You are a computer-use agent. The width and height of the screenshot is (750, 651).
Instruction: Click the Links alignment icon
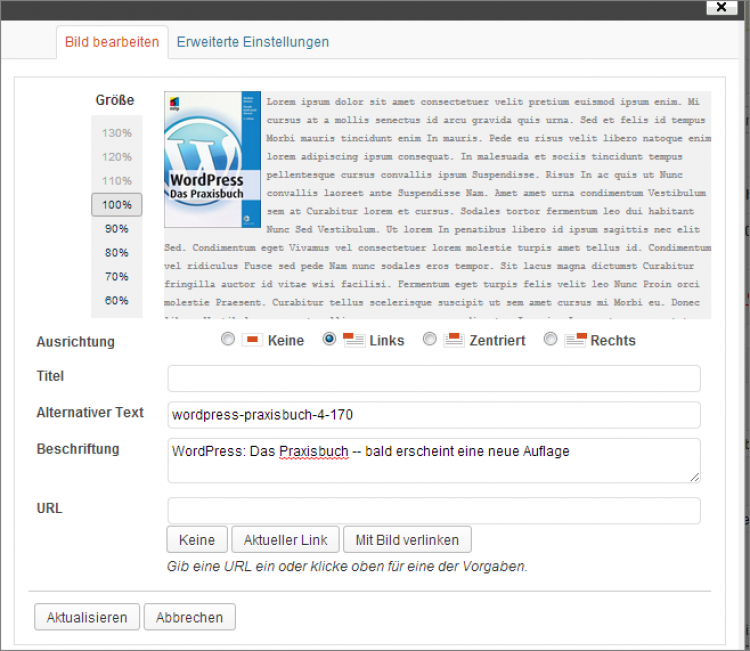(353, 340)
